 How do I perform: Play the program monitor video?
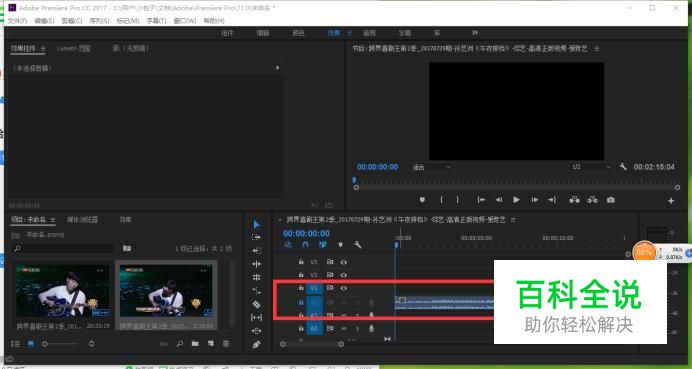[x=516, y=200]
